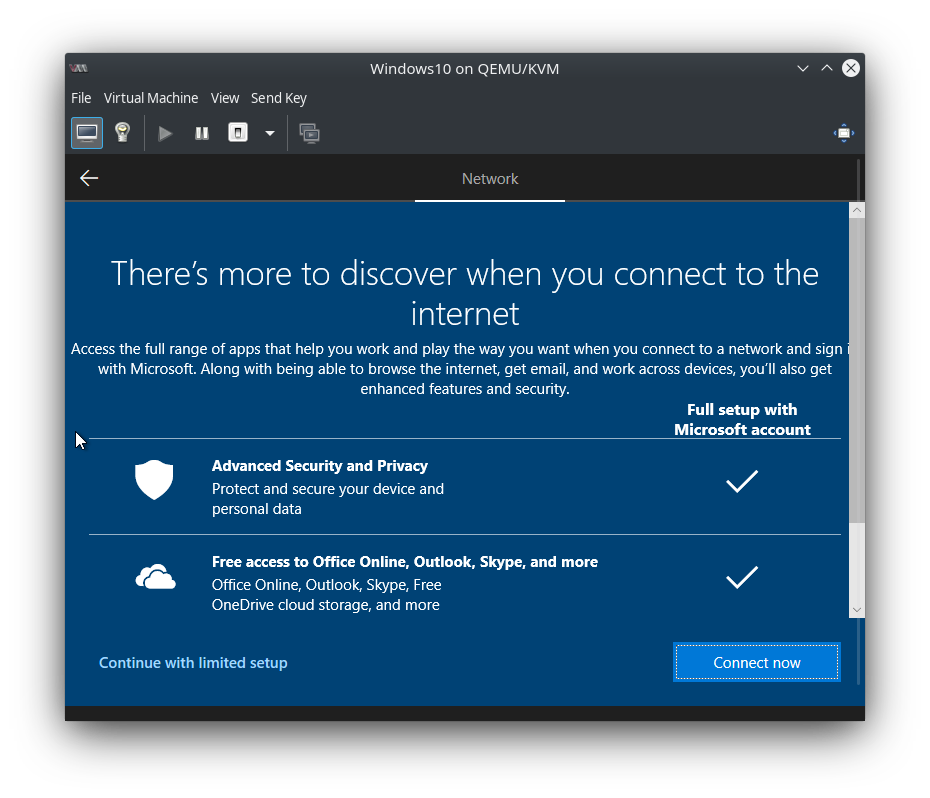Pause the virtual machine

pyautogui.click(x=202, y=133)
